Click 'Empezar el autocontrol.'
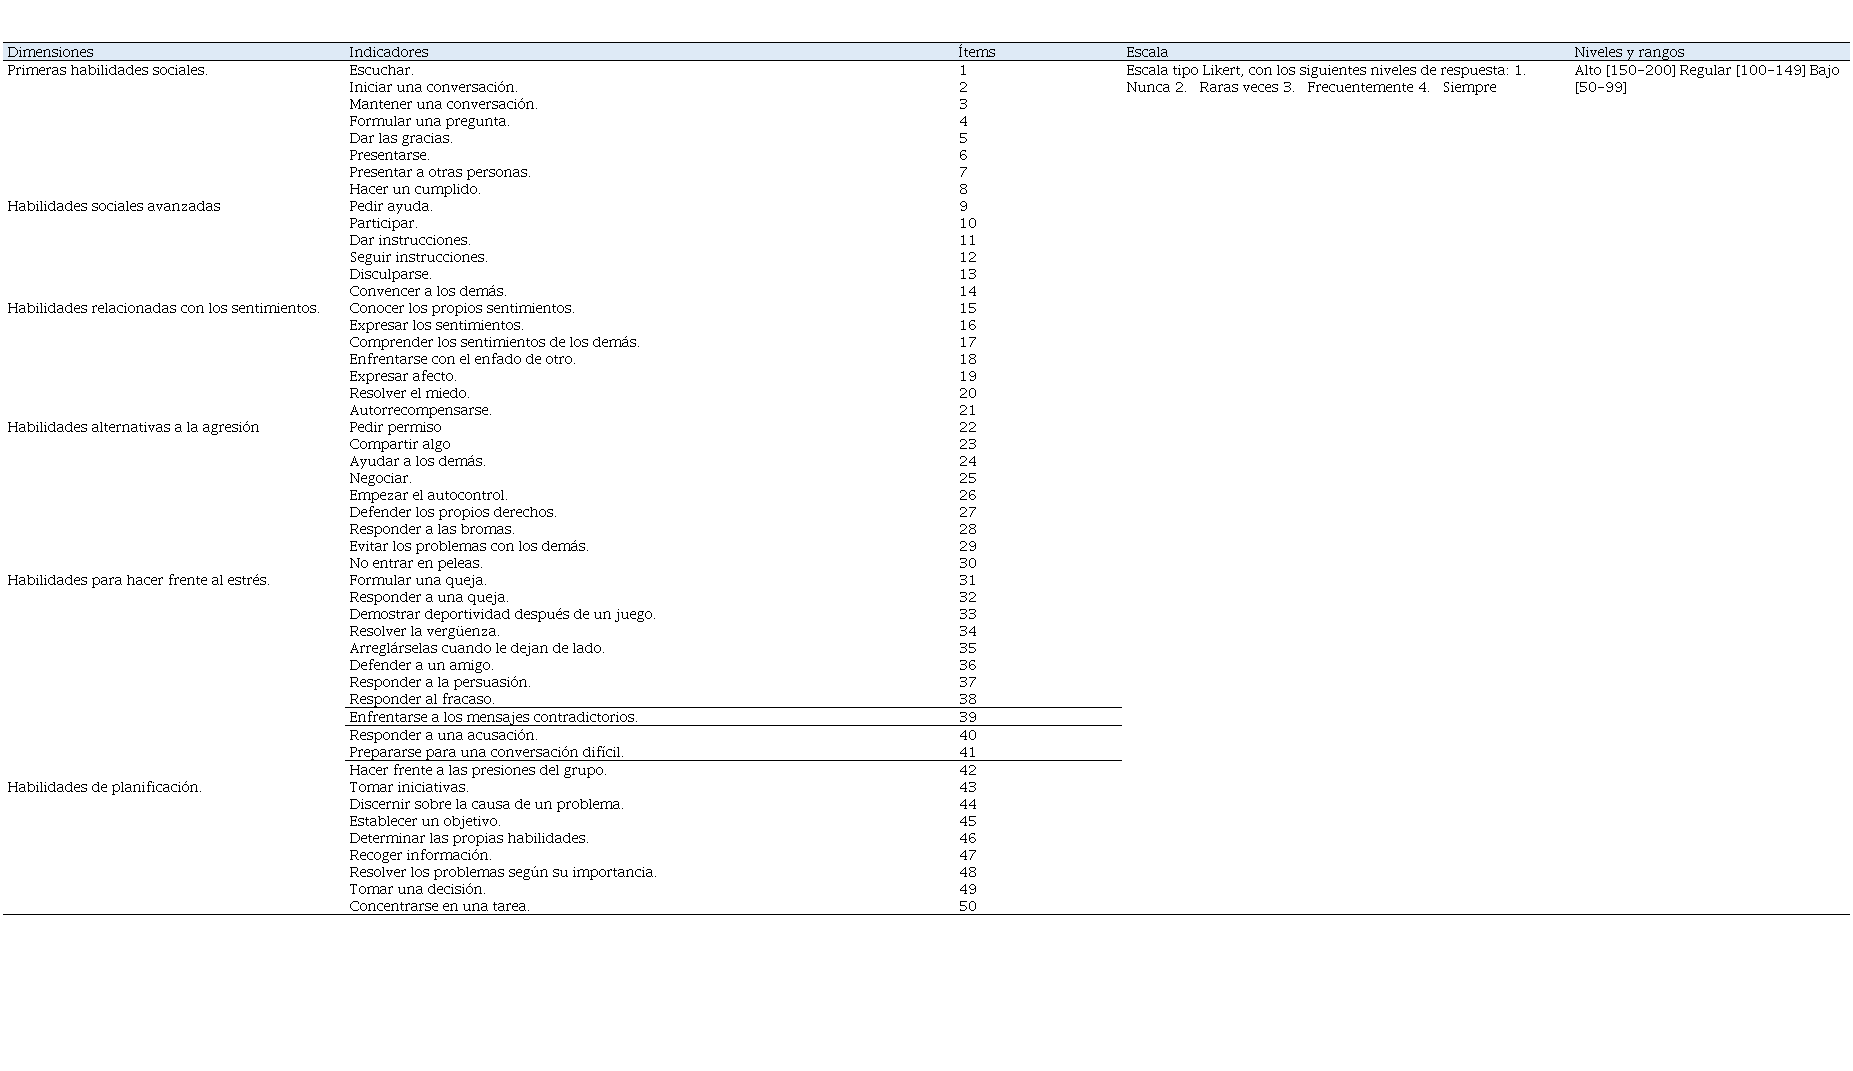1853x1071 pixels. click(x=428, y=495)
